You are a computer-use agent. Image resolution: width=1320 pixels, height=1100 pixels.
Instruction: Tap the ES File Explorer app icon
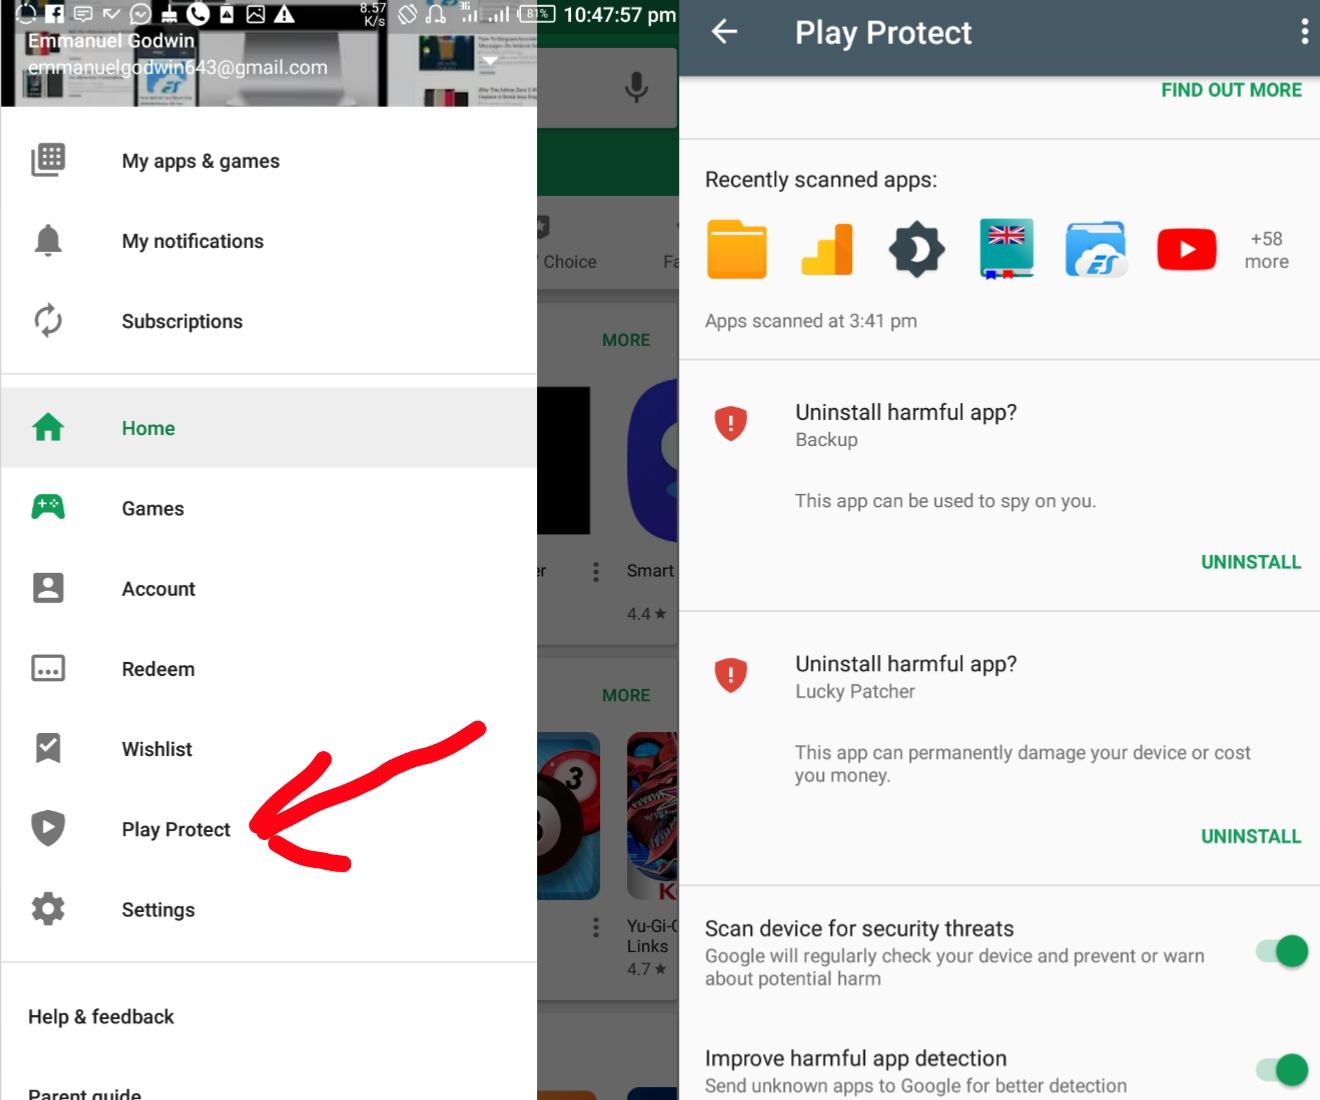[1097, 249]
